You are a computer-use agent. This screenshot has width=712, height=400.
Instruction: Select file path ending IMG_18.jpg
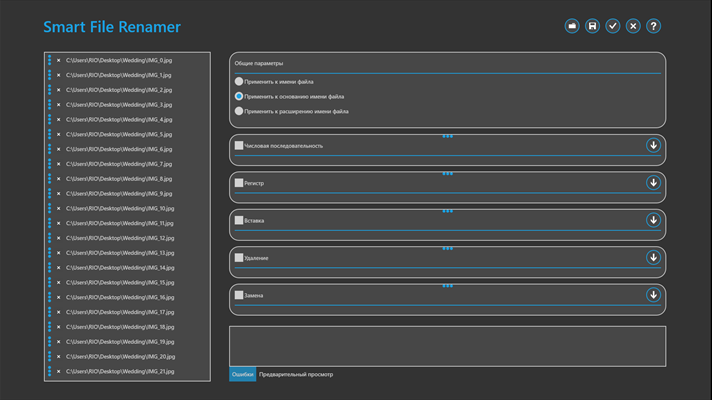(x=120, y=327)
